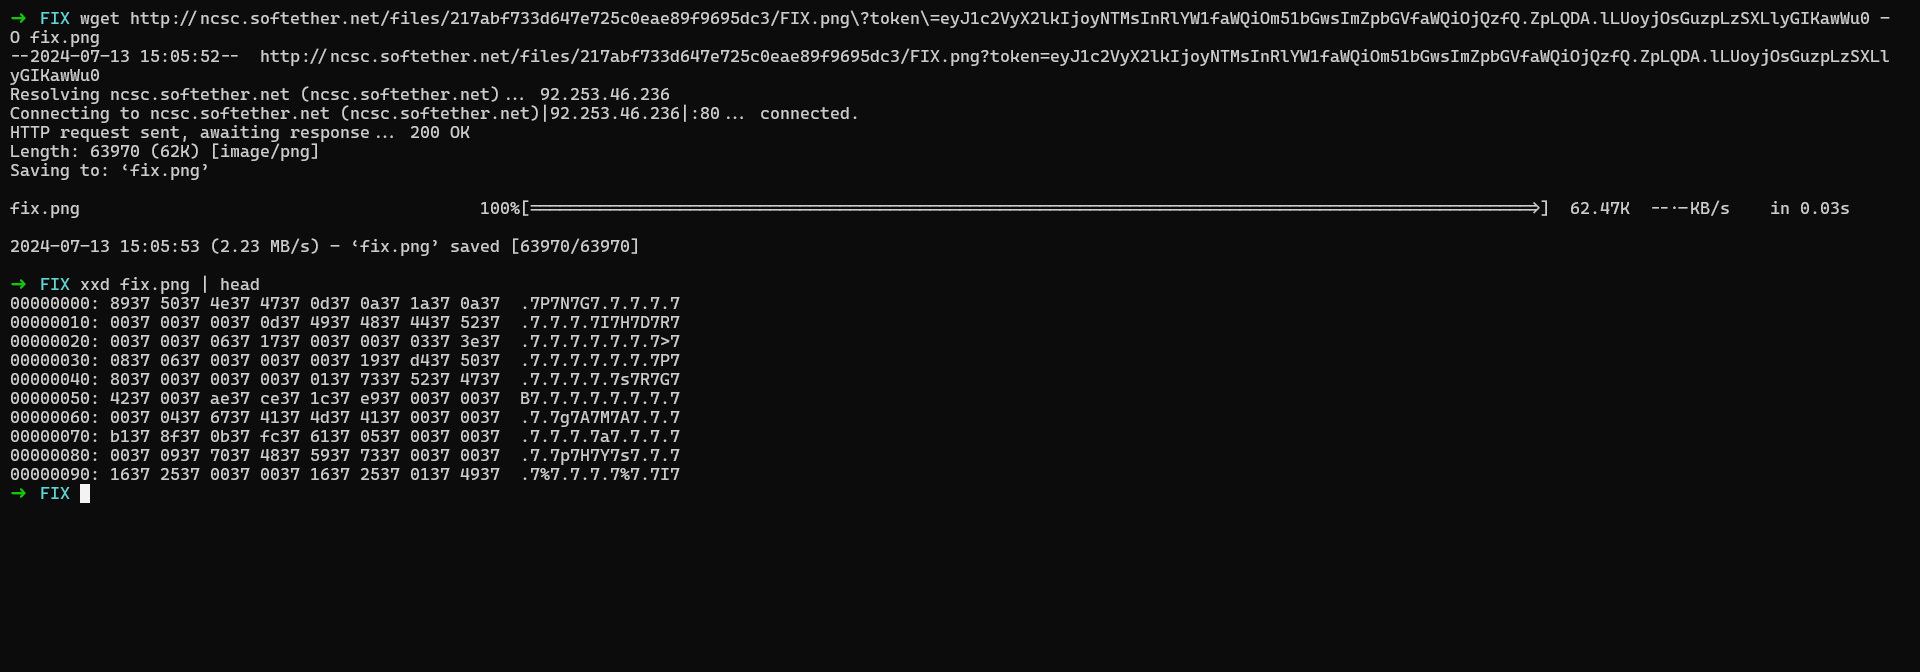Click the "Saving to: 'fix.png'" line
The height and width of the screenshot is (672, 1920).
tap(110, 170)
